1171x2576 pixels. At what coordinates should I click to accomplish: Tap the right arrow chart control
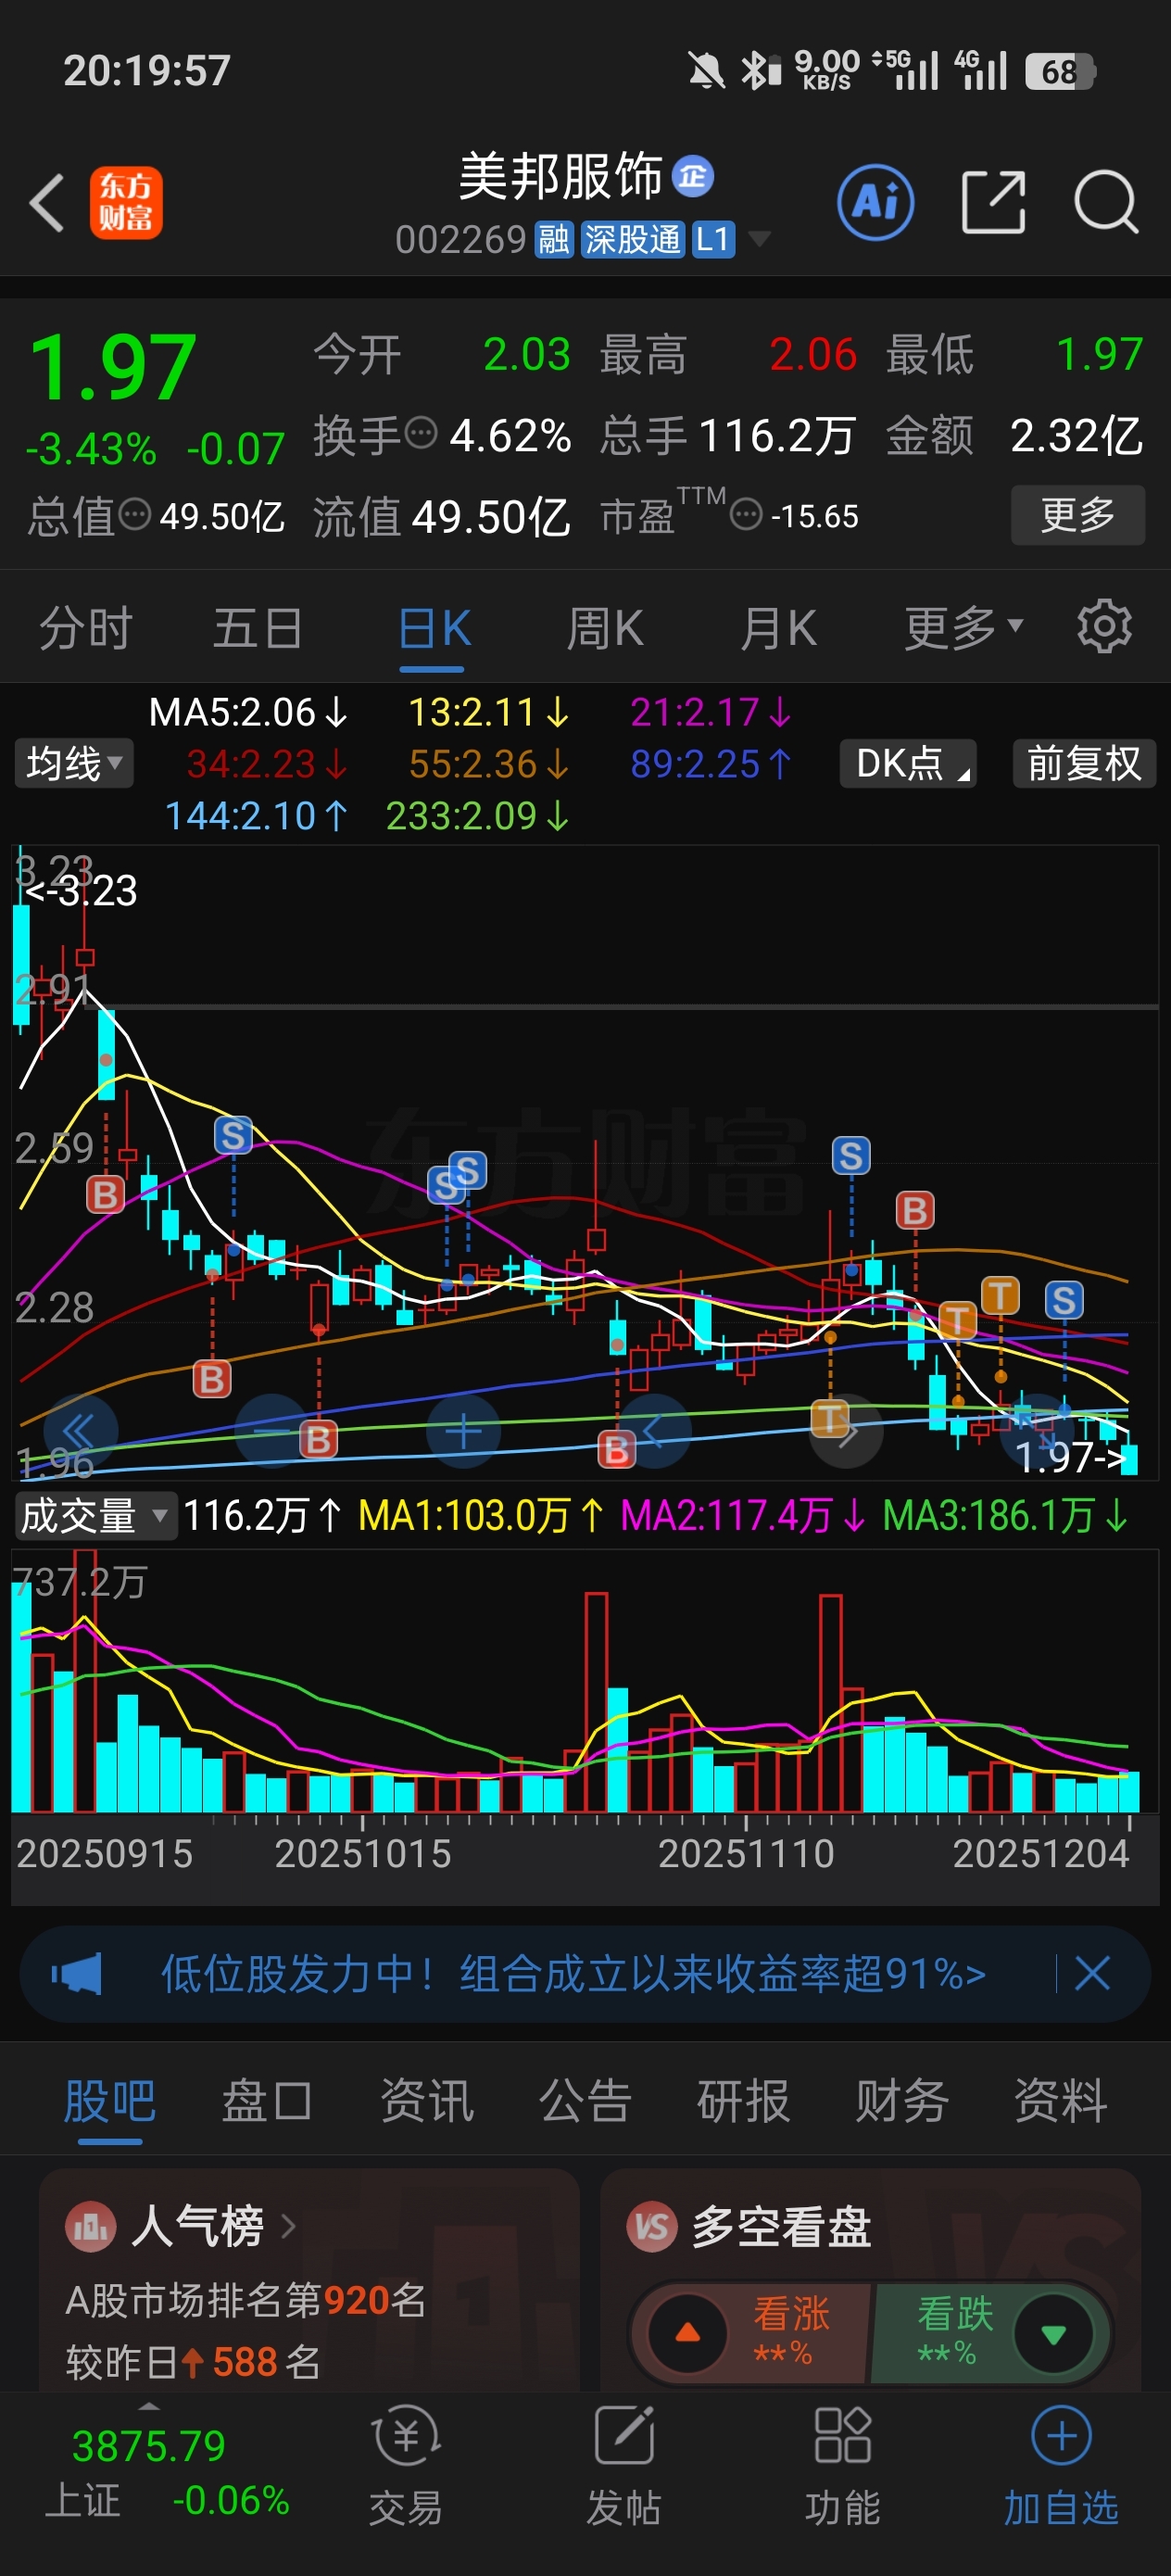pyautogui.click(x=847, y=1431)
